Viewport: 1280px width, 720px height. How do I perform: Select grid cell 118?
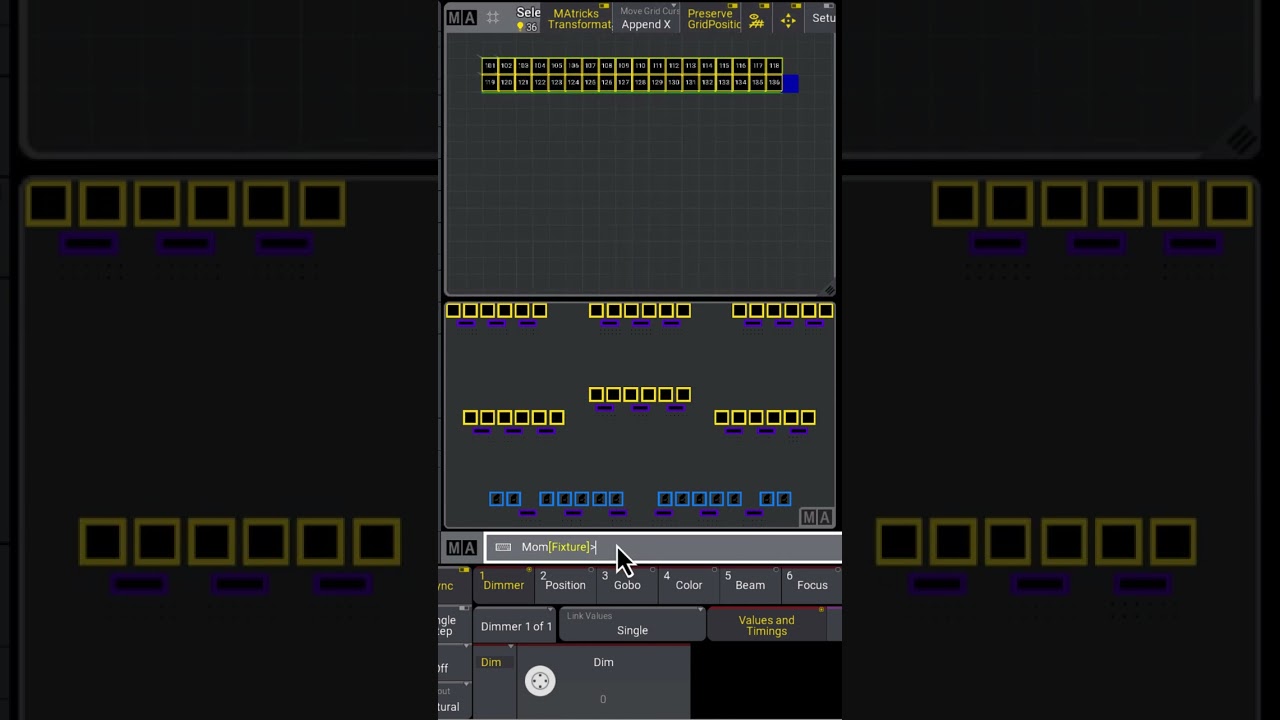pos(774,66)
